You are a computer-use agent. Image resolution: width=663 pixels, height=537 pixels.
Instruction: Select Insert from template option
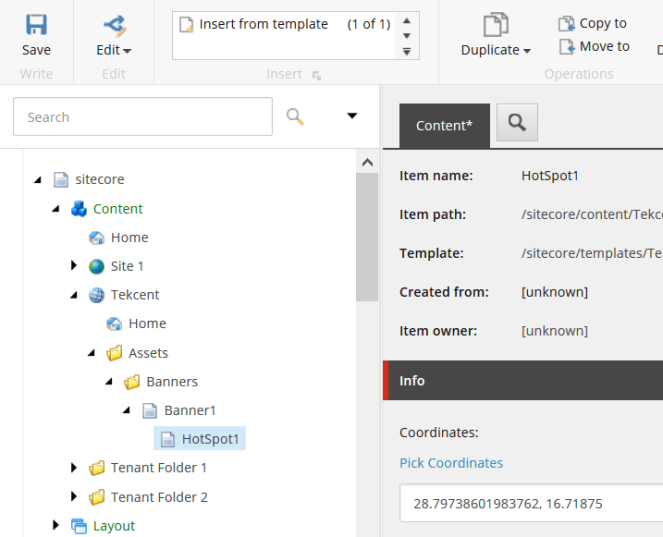tap(263, 24)
